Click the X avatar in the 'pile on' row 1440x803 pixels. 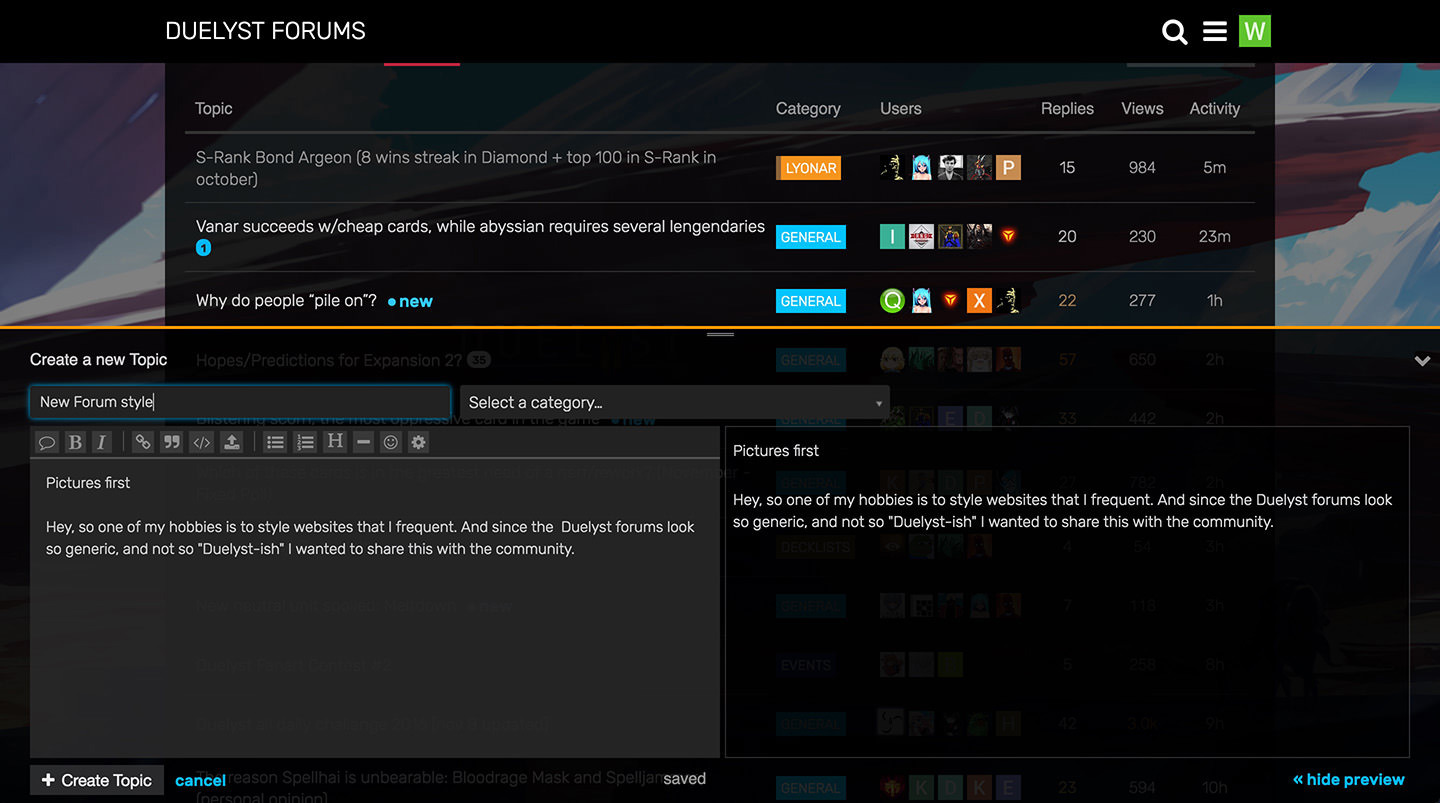[979, 300]
